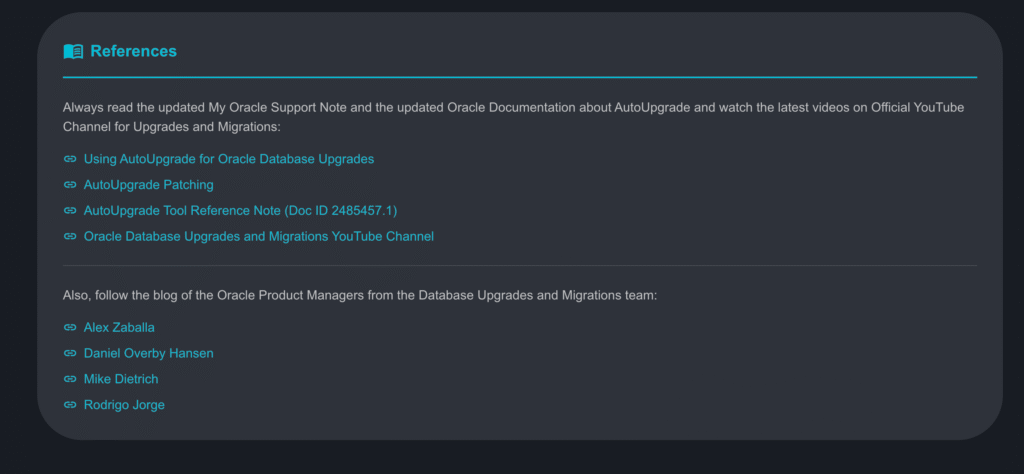This screenshot has width=1024, height=474.
Task: Go to Daniel Overby Hansen's blog
Action: pos(148,353)
